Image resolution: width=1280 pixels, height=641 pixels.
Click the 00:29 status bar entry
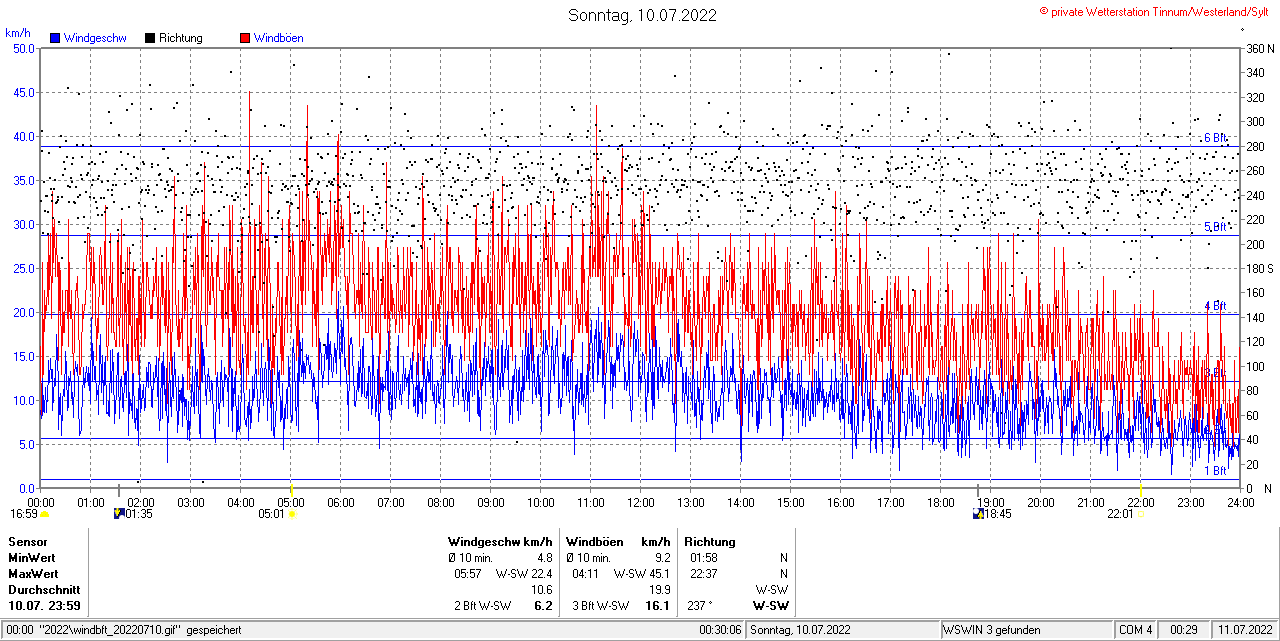1185,630
